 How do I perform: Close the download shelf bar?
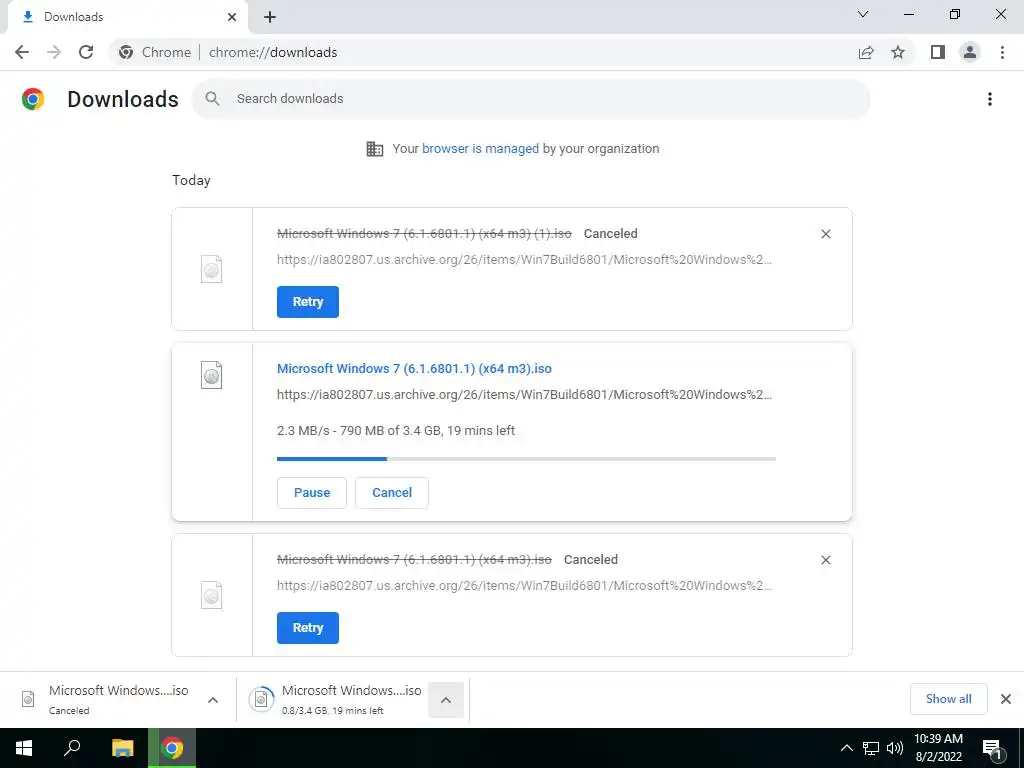click(1006, 699)
